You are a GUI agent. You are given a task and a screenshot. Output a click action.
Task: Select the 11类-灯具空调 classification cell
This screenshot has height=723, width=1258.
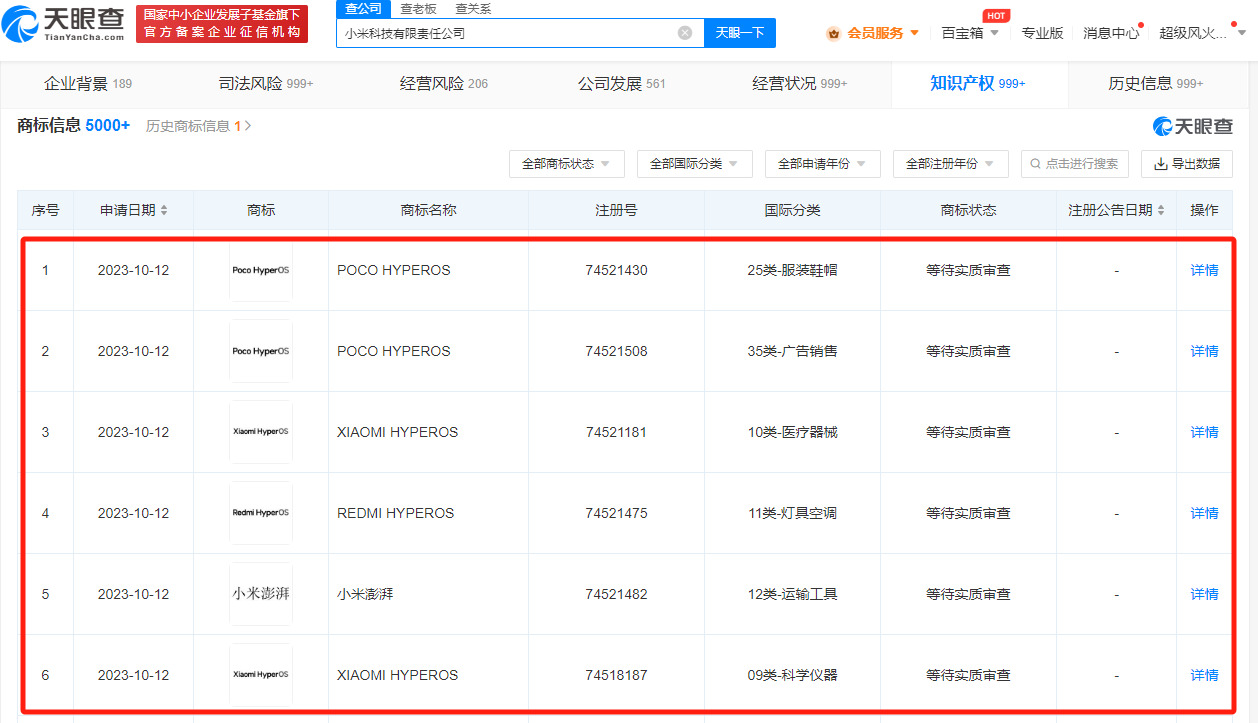[792, 513]
